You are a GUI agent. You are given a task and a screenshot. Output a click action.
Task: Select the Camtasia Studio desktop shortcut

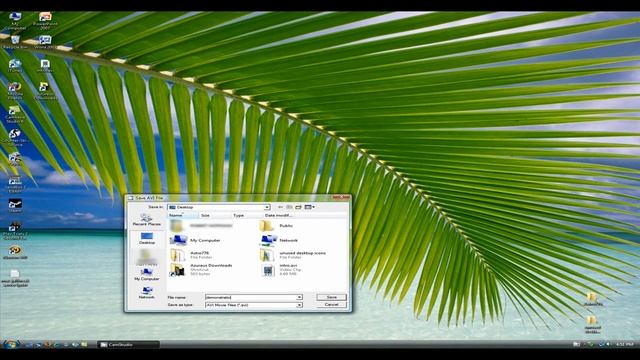[15, 115]
